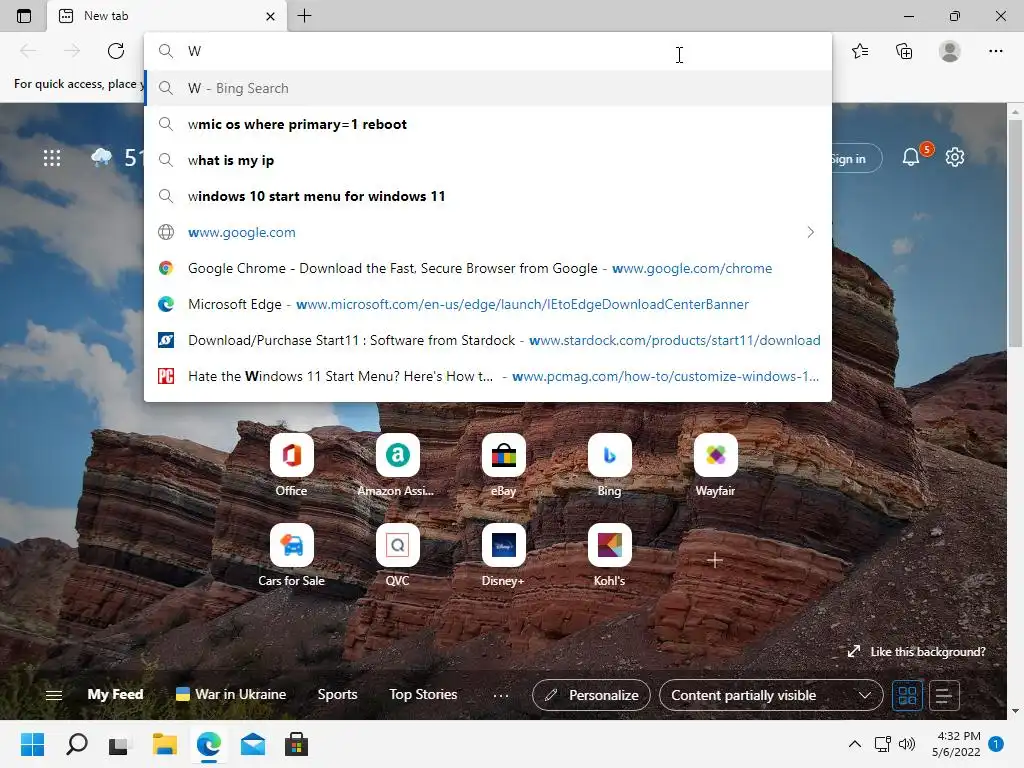Click Sign in button
Viewport: 1024px width, 768px height.
pyautogui.click(x=854, y=159)
